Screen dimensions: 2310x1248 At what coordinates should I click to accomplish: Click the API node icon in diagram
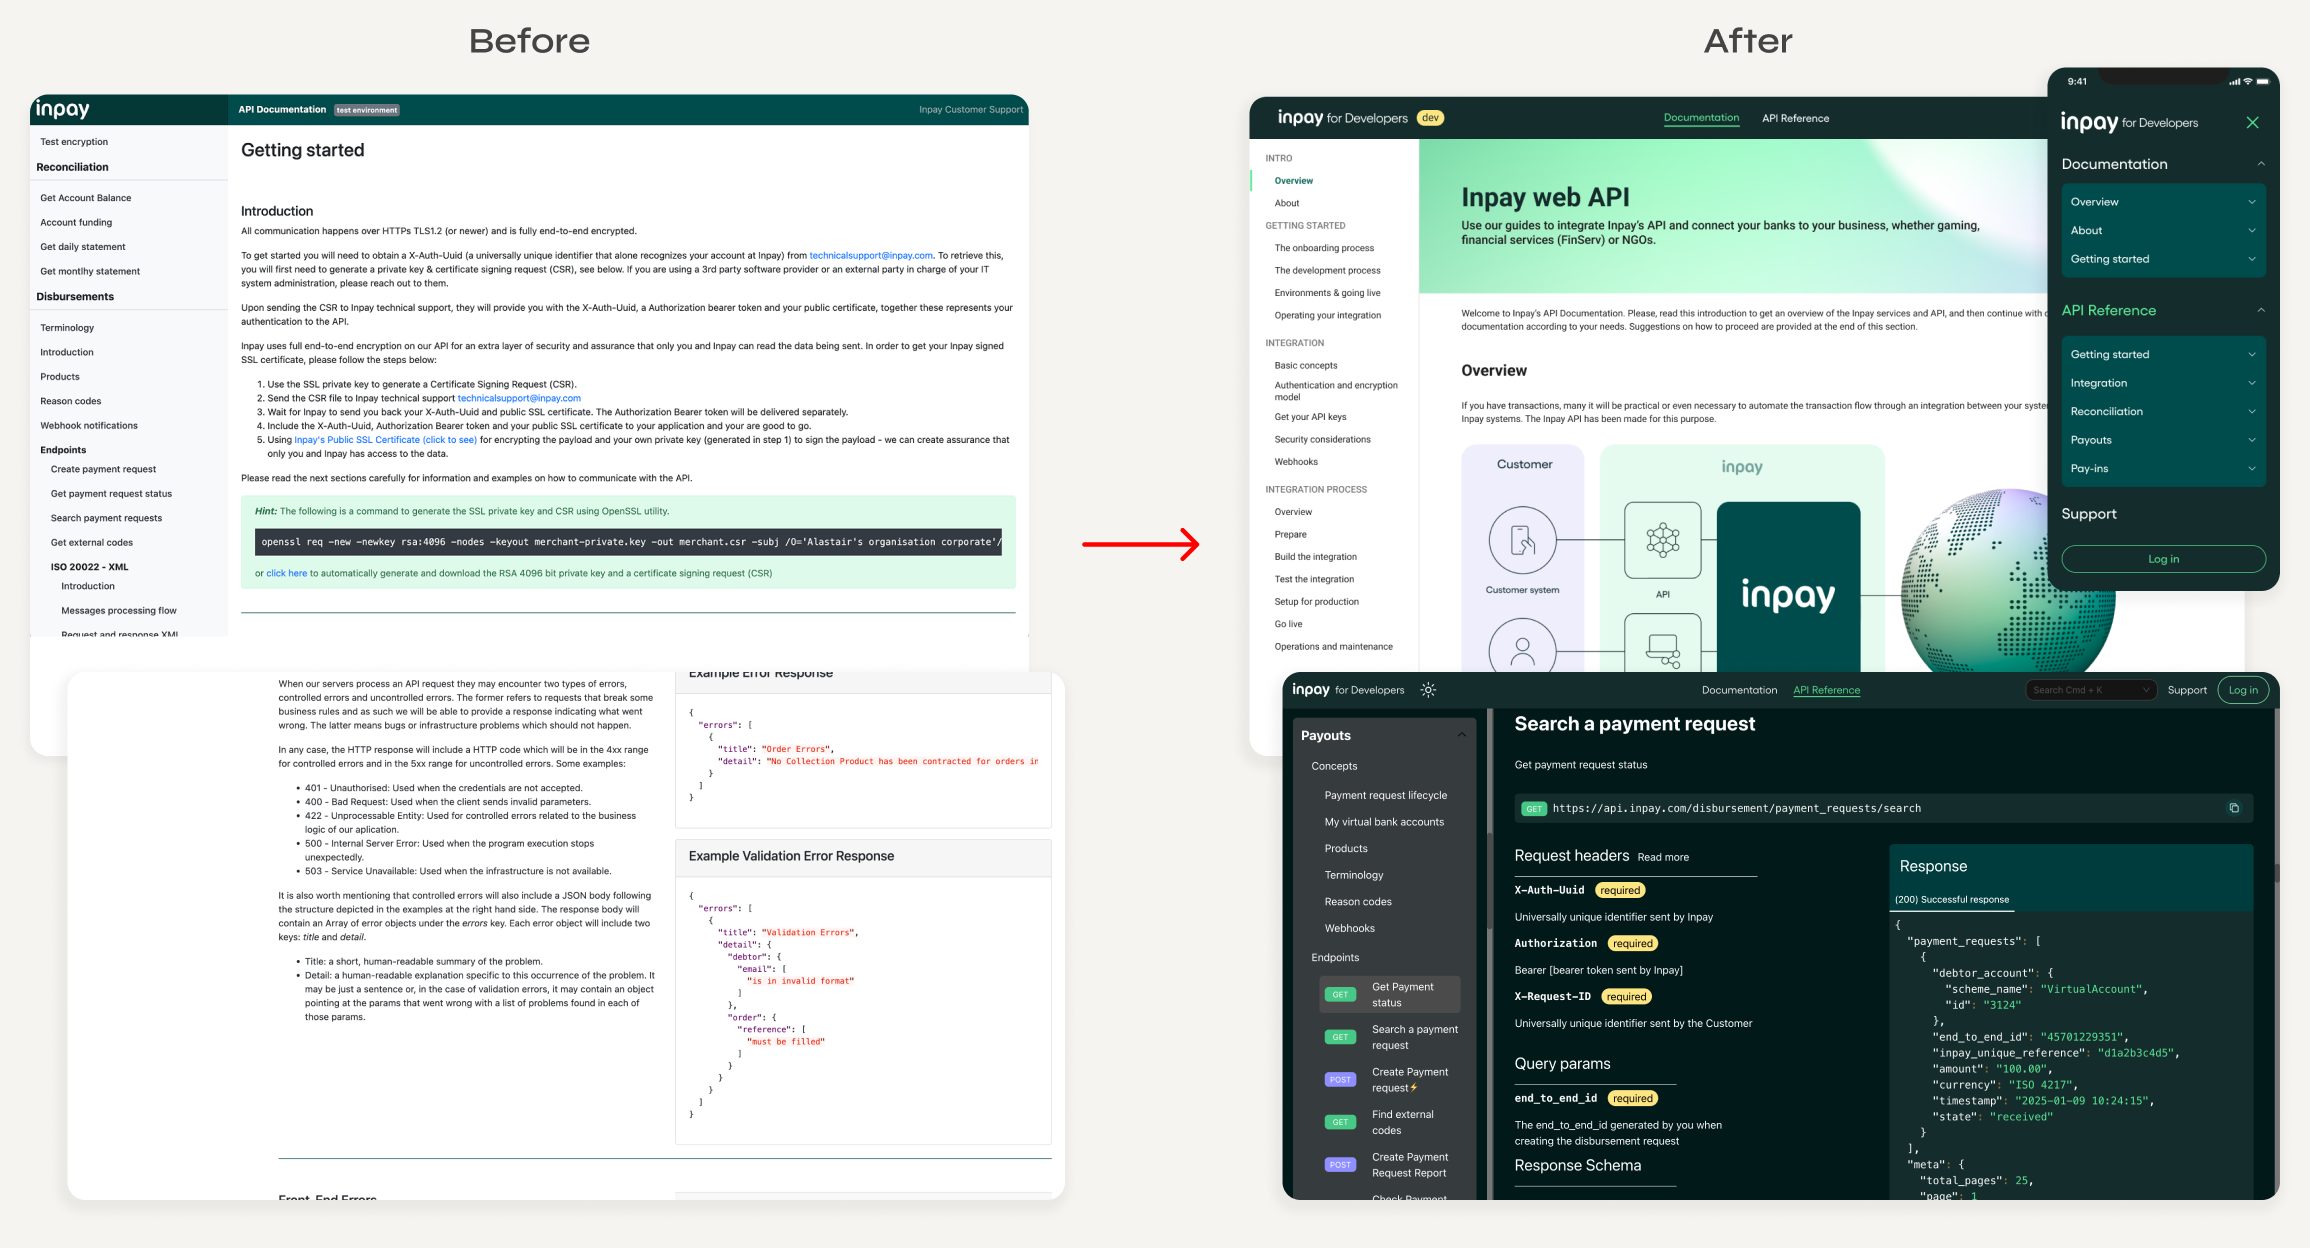(1662, 540)
